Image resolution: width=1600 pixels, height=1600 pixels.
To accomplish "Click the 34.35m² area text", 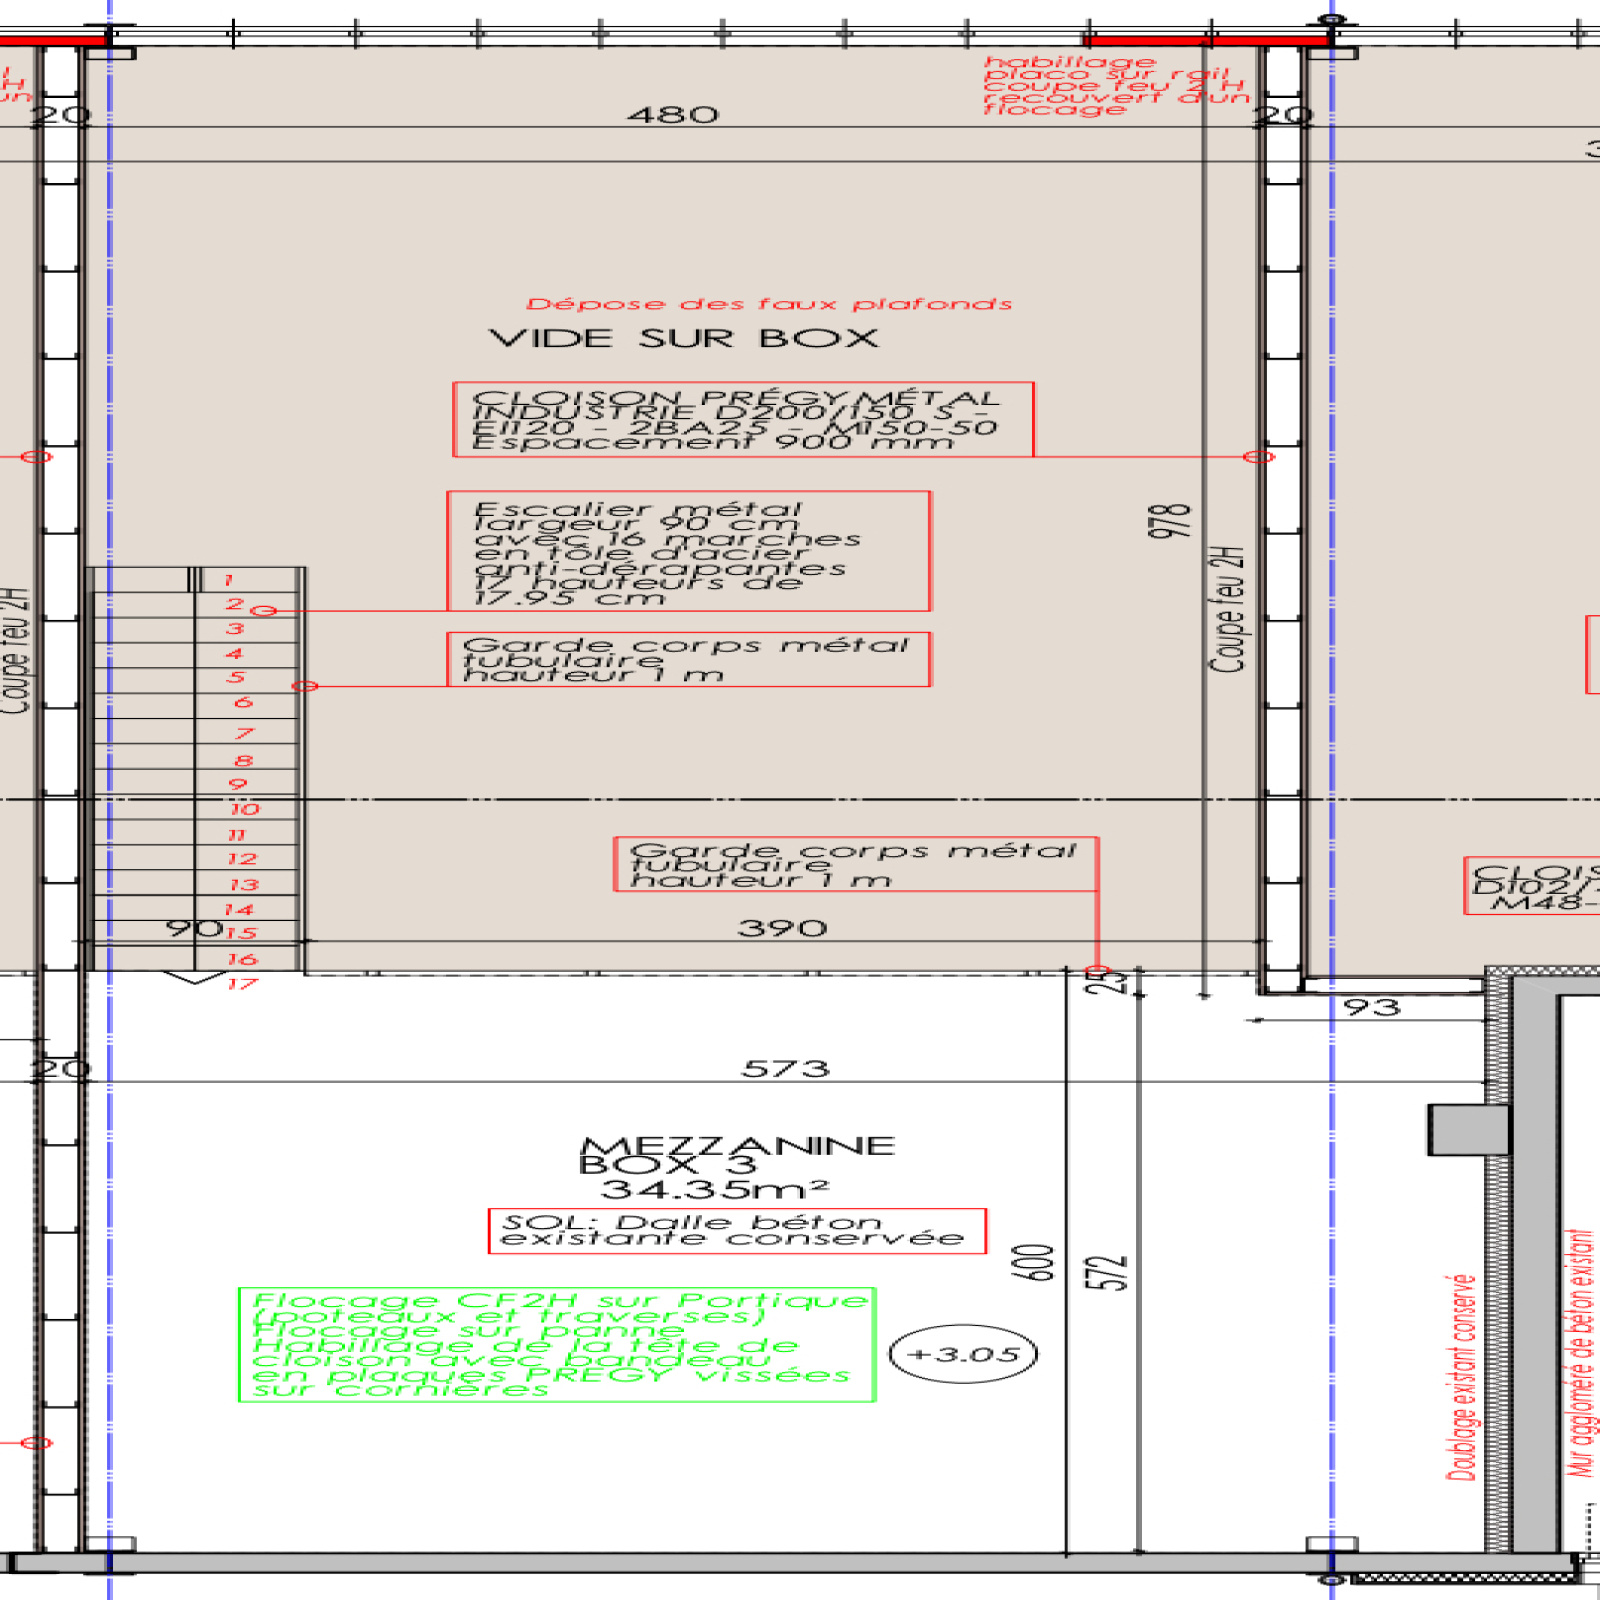I will pyautogui.click(x=714, y=1189).
